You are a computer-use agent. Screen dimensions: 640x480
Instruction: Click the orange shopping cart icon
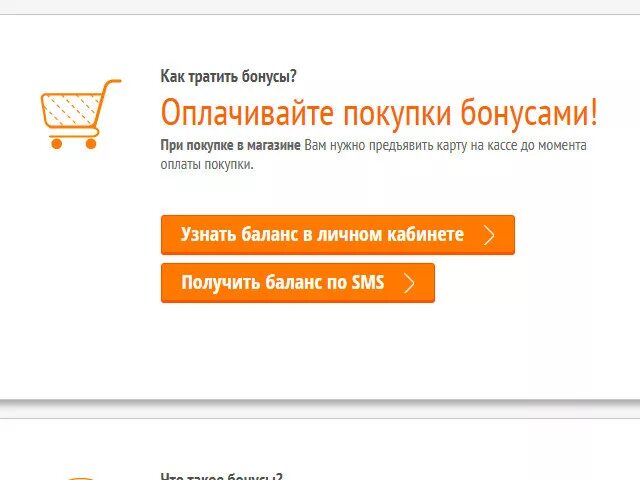[80, 114]
